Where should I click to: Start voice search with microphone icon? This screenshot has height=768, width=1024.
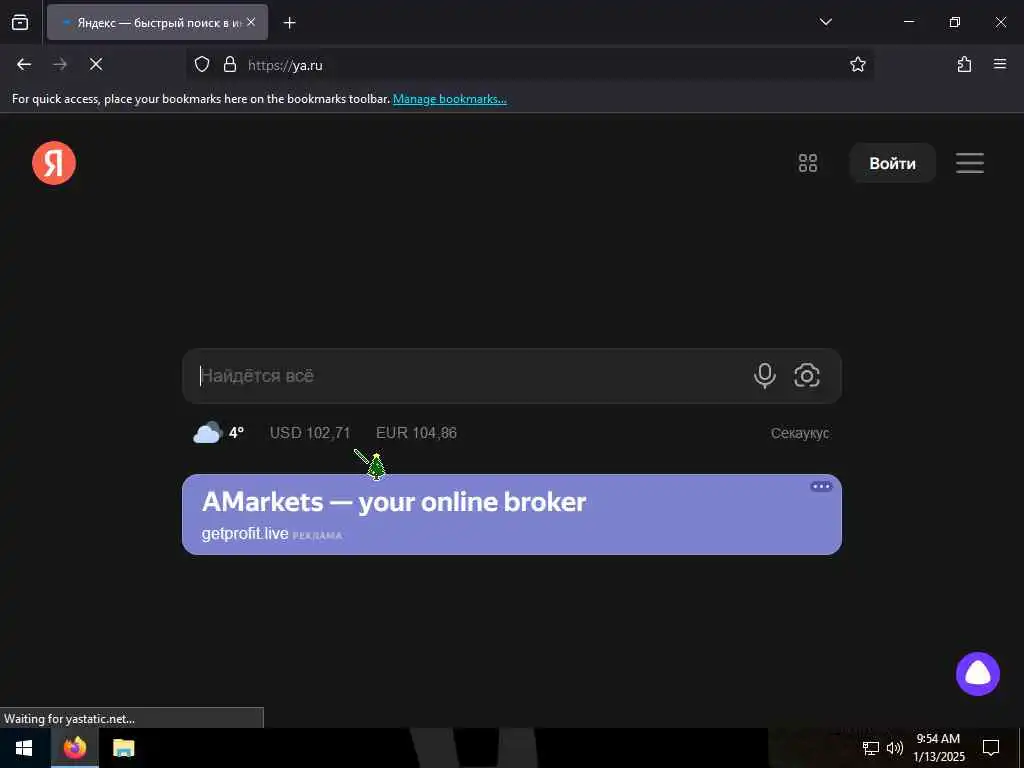tap(765, 376)
